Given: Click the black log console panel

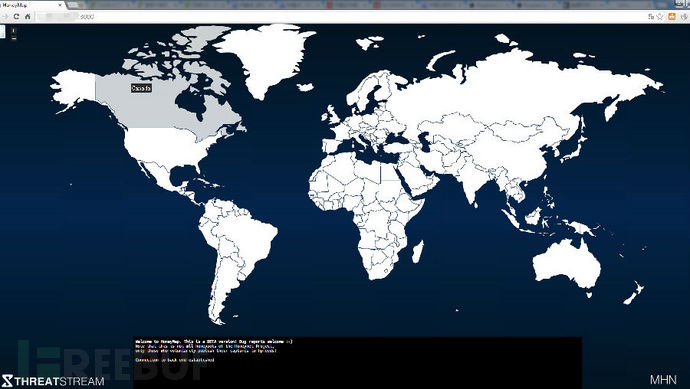Looking at the screenshot, I should 358,363.
